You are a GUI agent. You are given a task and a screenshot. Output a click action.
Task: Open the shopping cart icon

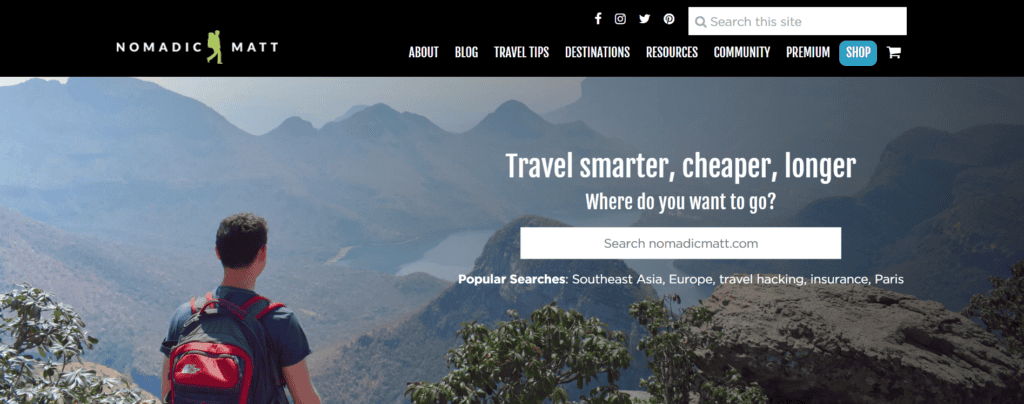pyautogui.click(x=893, y=53)
